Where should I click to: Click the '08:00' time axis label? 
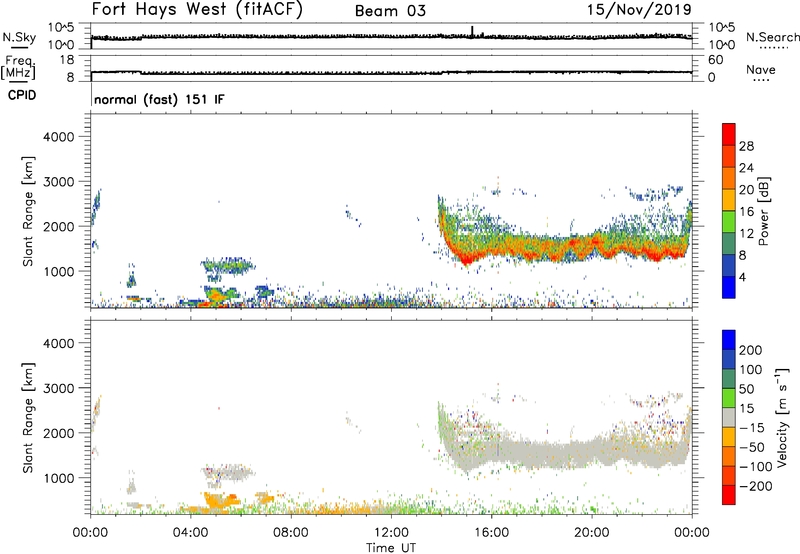(291, 533)
